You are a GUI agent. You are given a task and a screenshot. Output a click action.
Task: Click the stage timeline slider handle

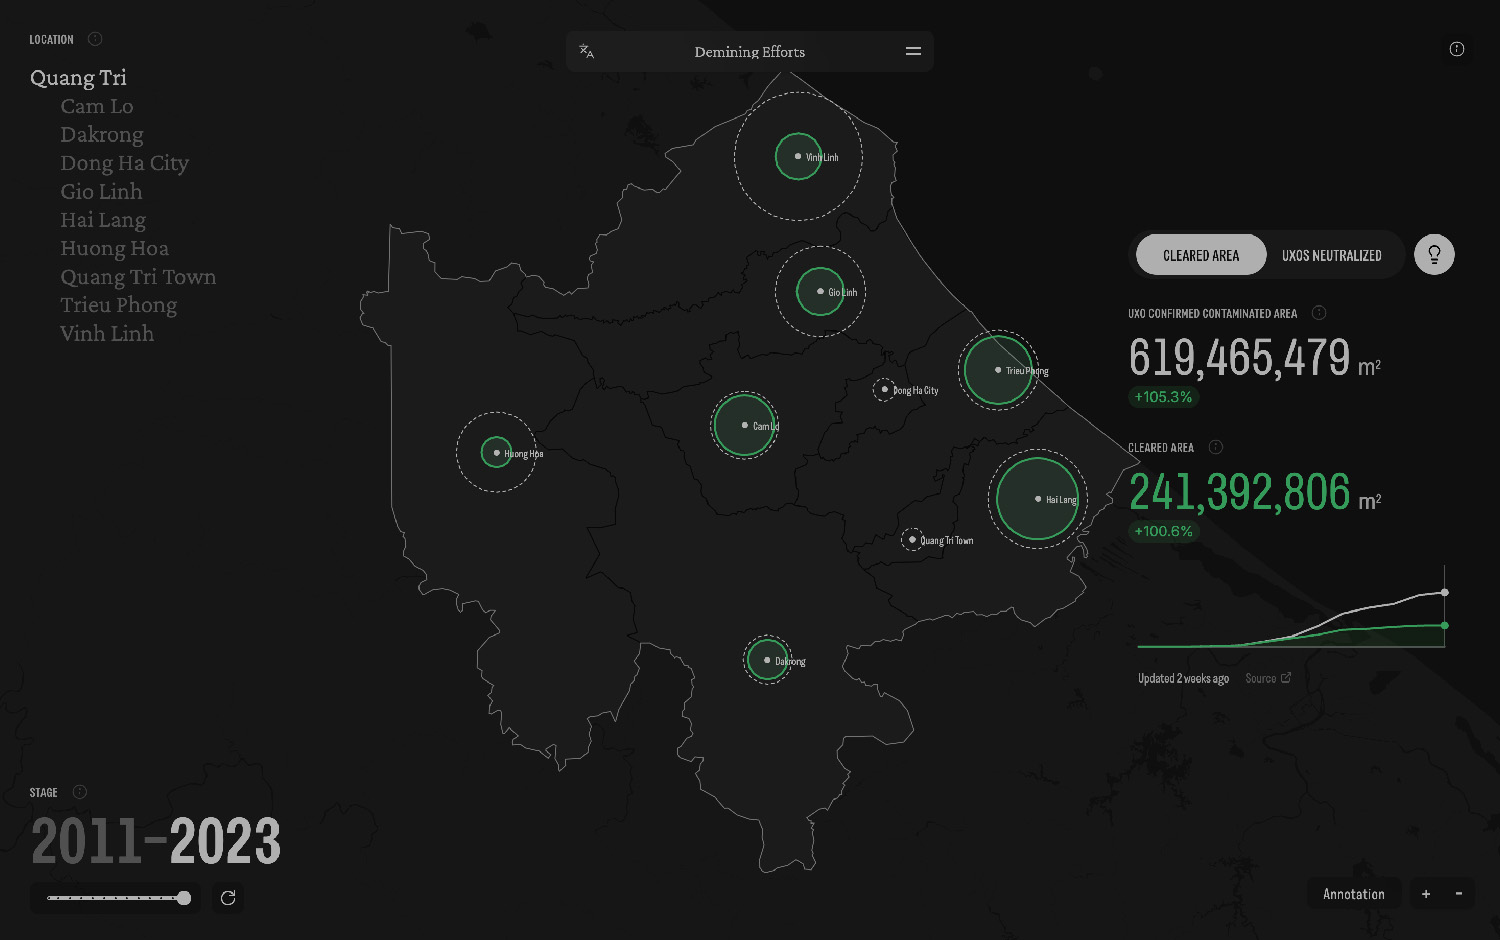point(184,898)
